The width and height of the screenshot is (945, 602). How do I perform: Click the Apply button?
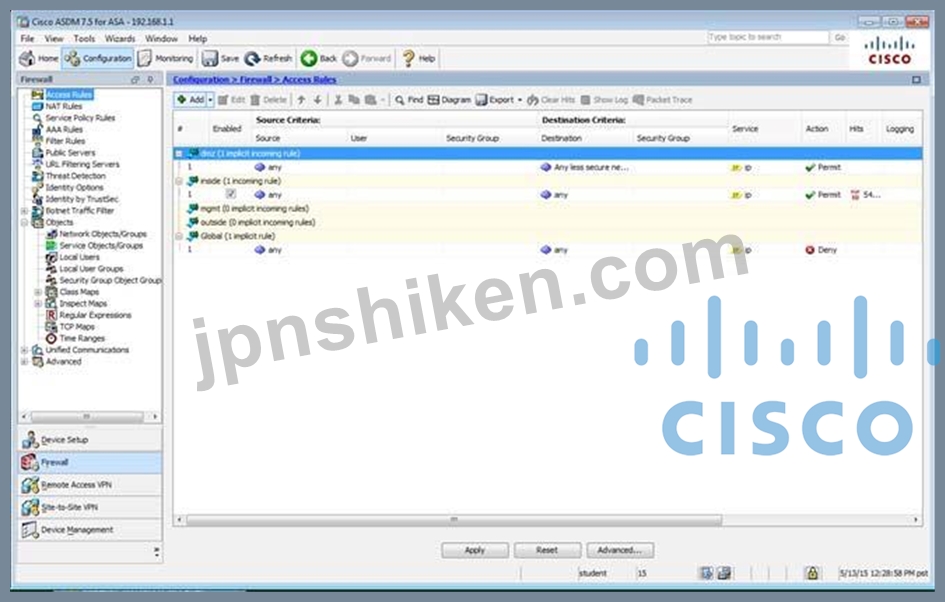(x=475, y=550)
